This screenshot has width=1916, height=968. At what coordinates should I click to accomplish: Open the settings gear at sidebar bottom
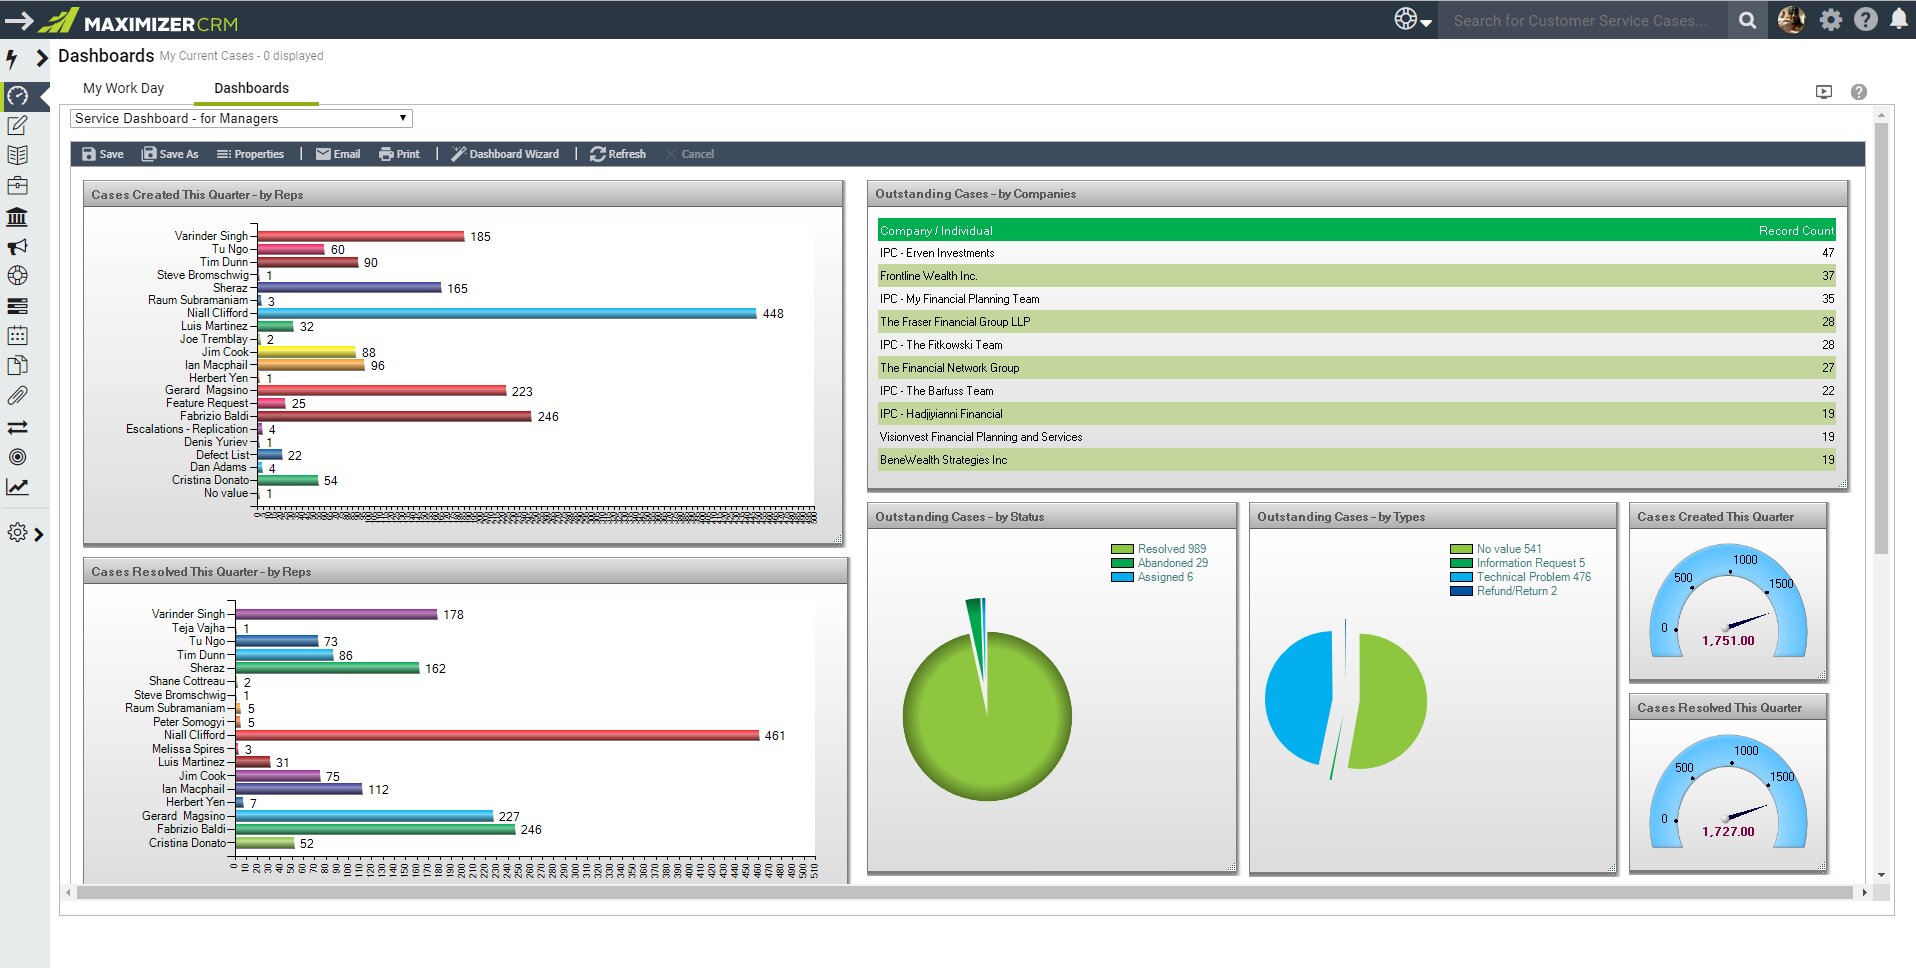tap(17, 533)
